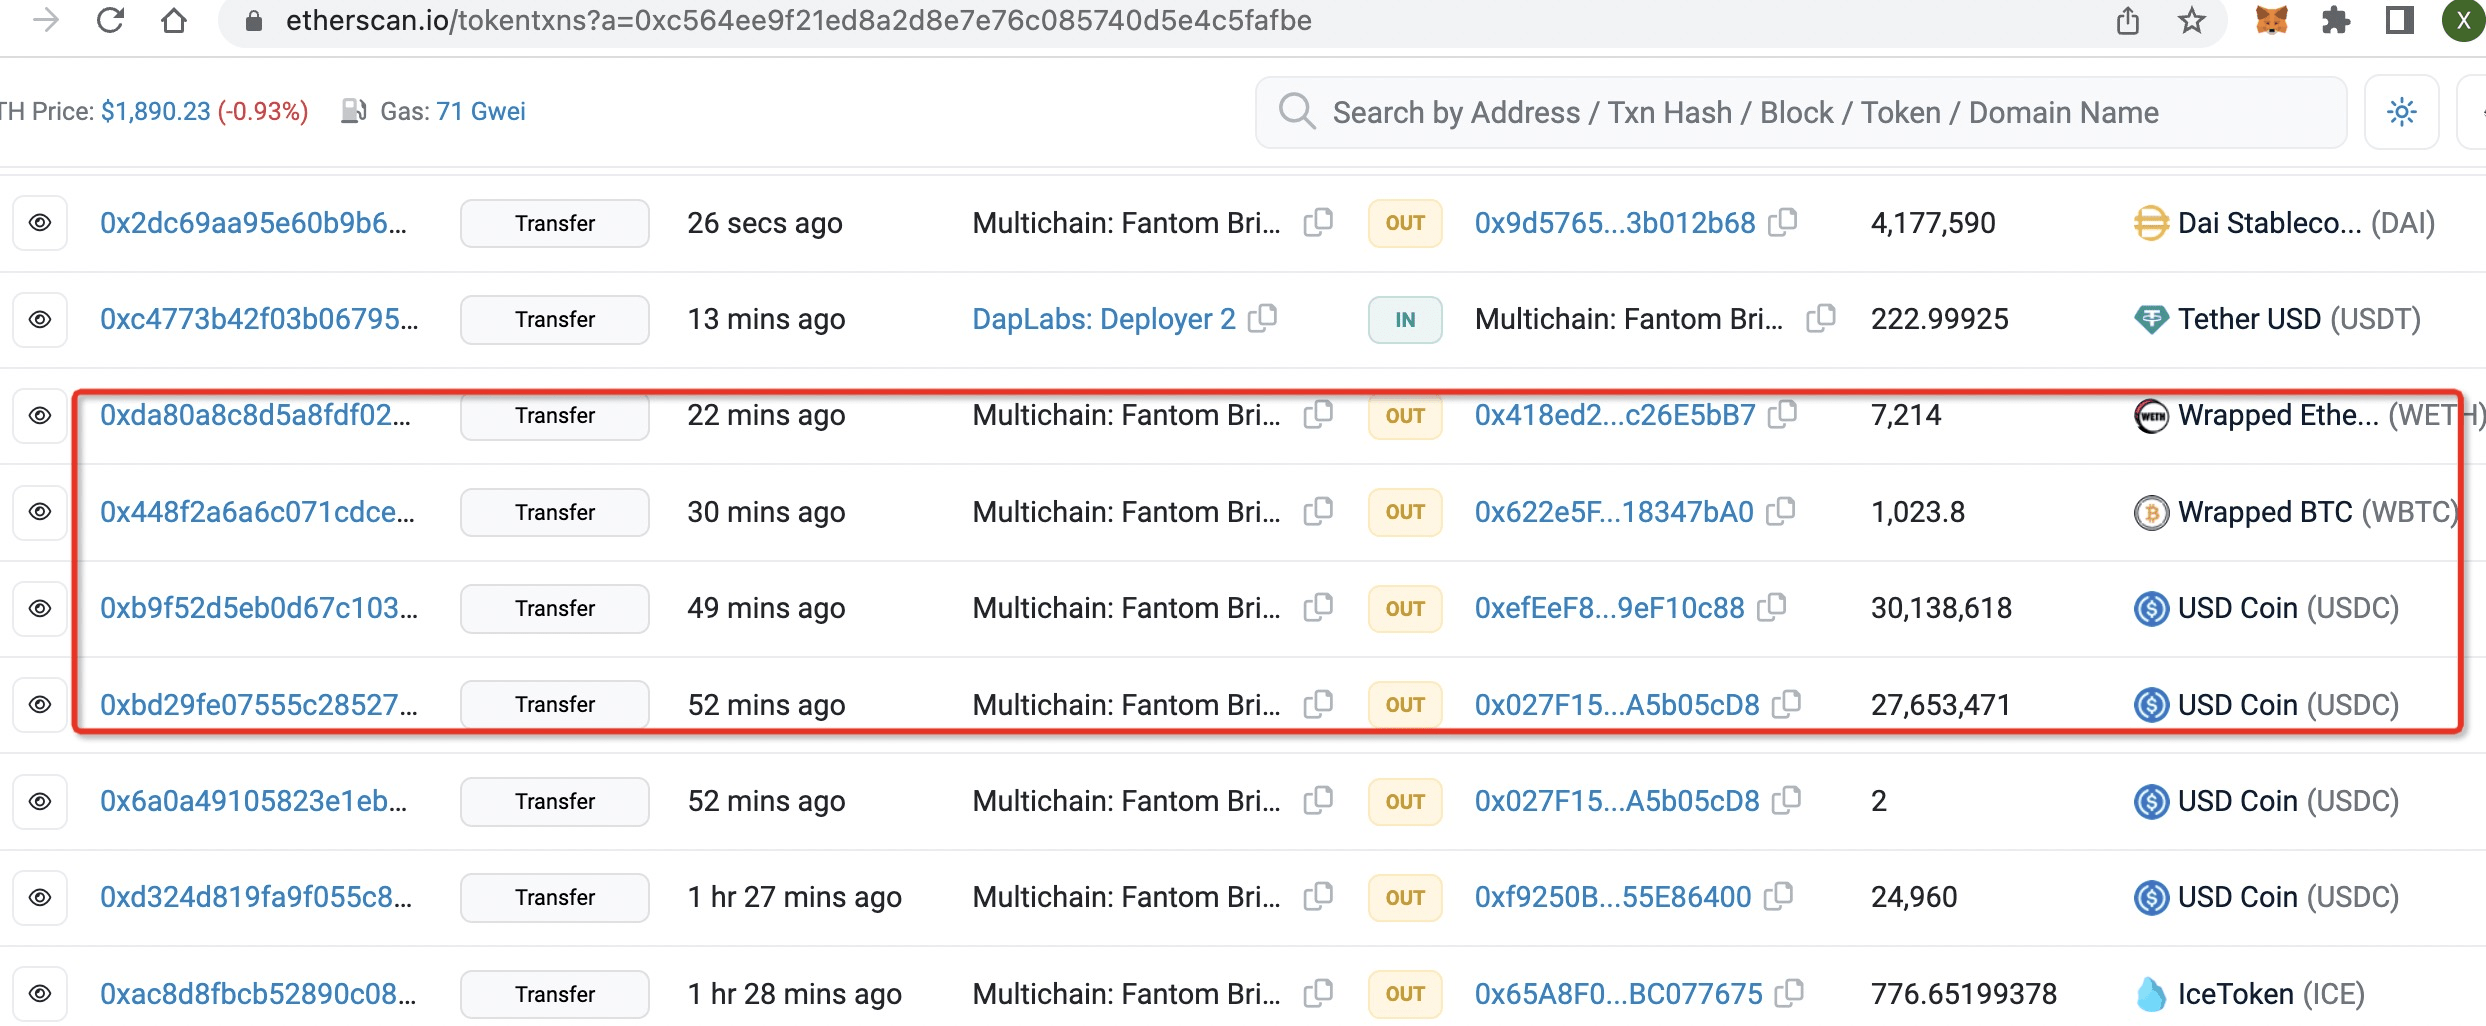The width and height of the screenshot is (2486, 1026).
Task: Open transaction 0xda80a8c8d5a8fdf02...
Action: pyautogui.click(x=255, y=415)
